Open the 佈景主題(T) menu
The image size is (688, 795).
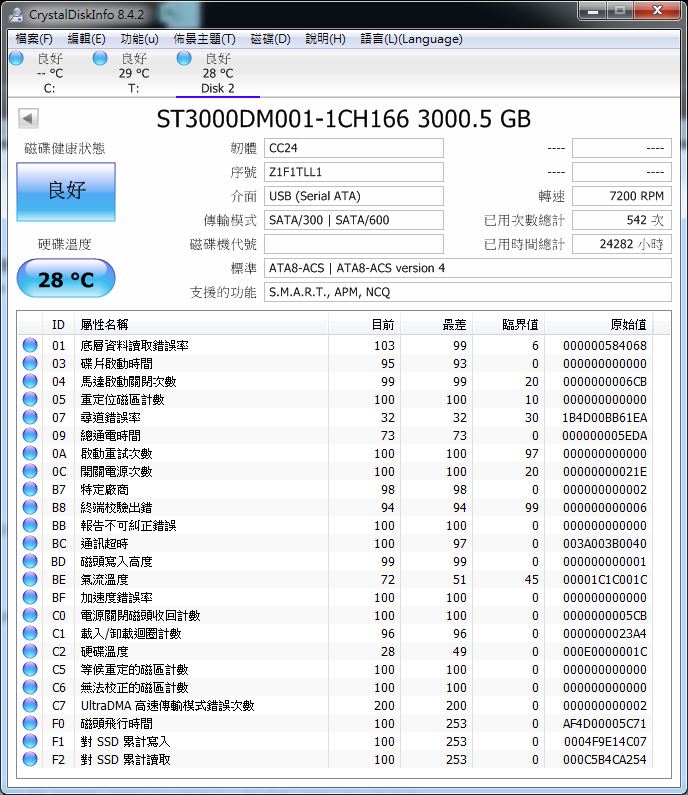pos(204,39)
